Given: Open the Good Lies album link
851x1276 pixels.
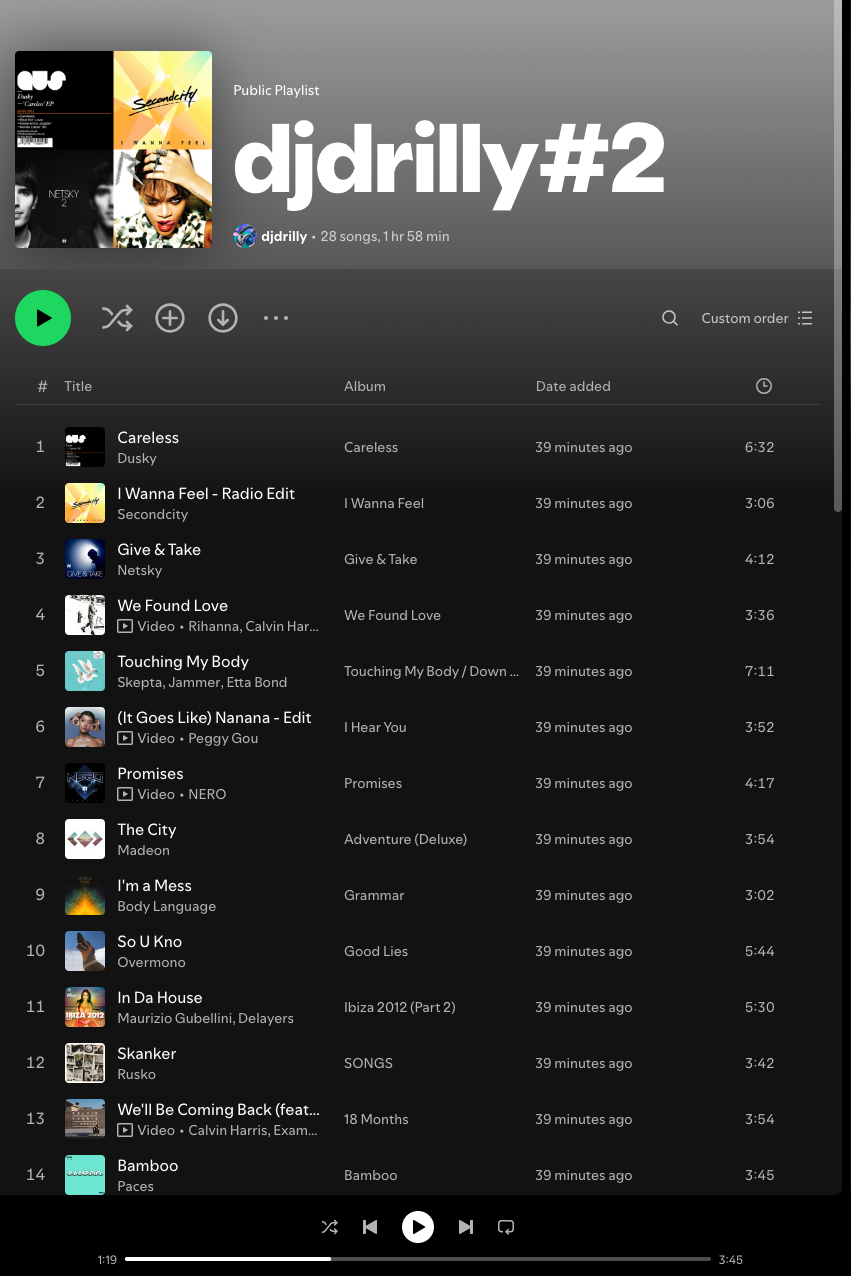Looking at the screenshot, I should click(376, 951).
